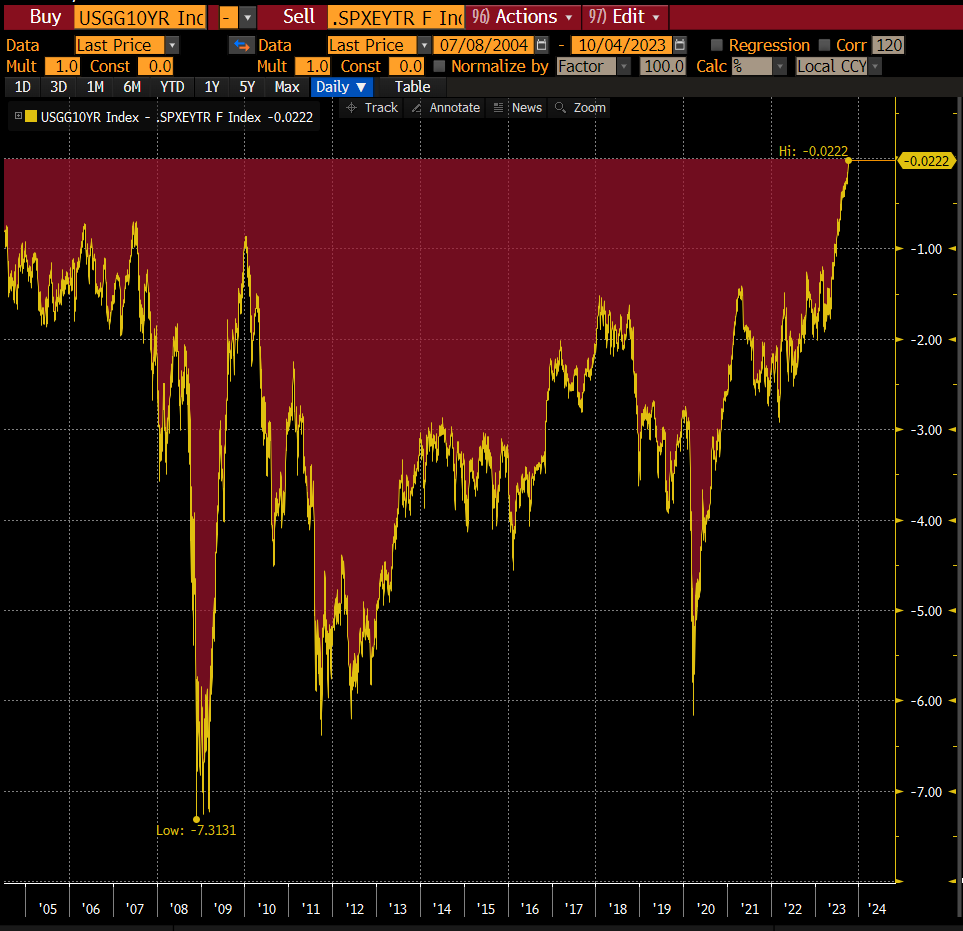Click the legend text USGG10YR Index - .SPXEYTR F Index
Screen dimensions: 963x931
pos(150,117)
